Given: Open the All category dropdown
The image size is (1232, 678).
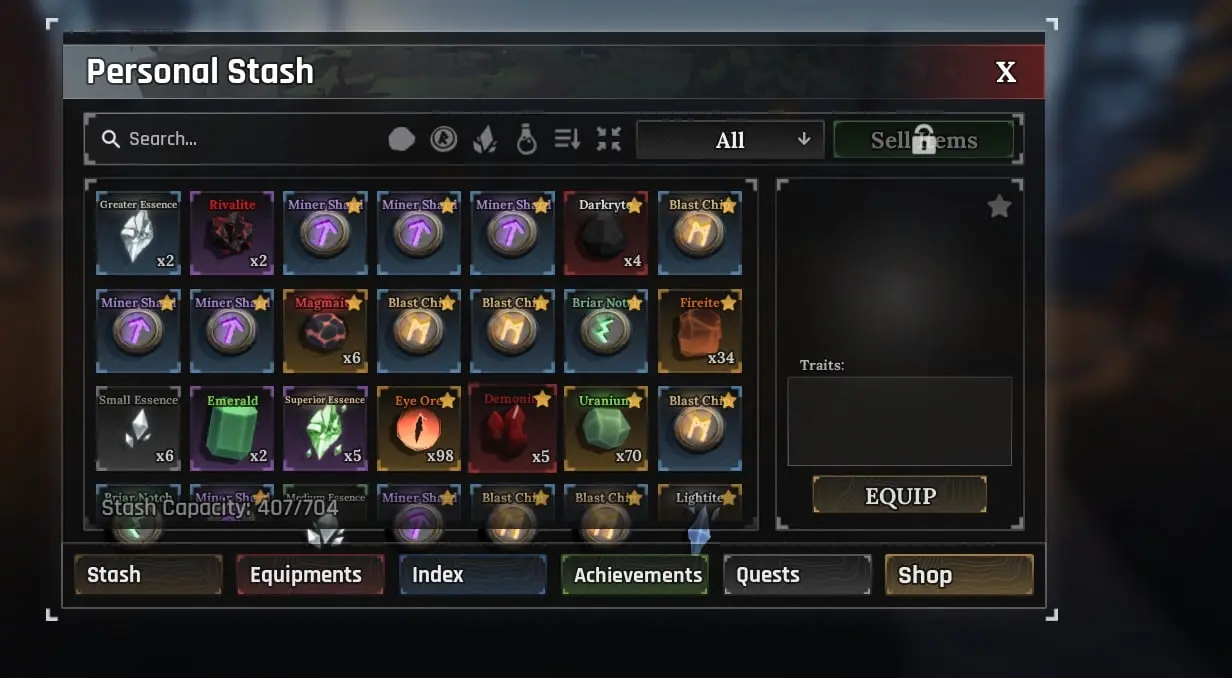Looking at the screenshot, I should pyautogui.click(x=730, y=140).
